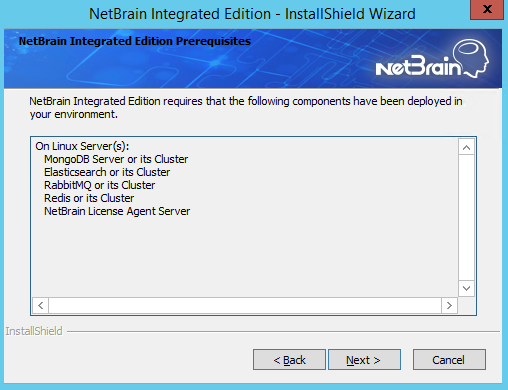Click the NetBrain Integrated Edition Prerequisites heading

pos(135,41)
